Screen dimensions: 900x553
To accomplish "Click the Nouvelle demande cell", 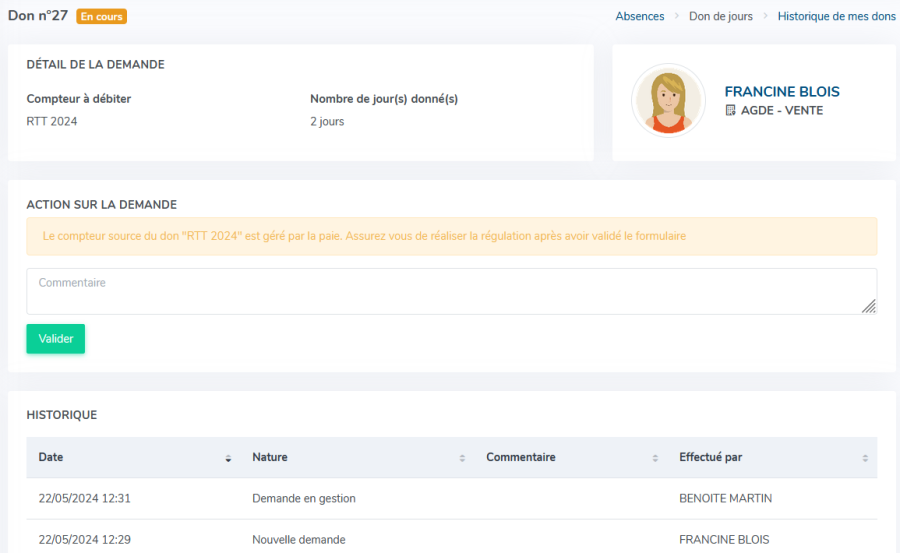I will (298, 540).
